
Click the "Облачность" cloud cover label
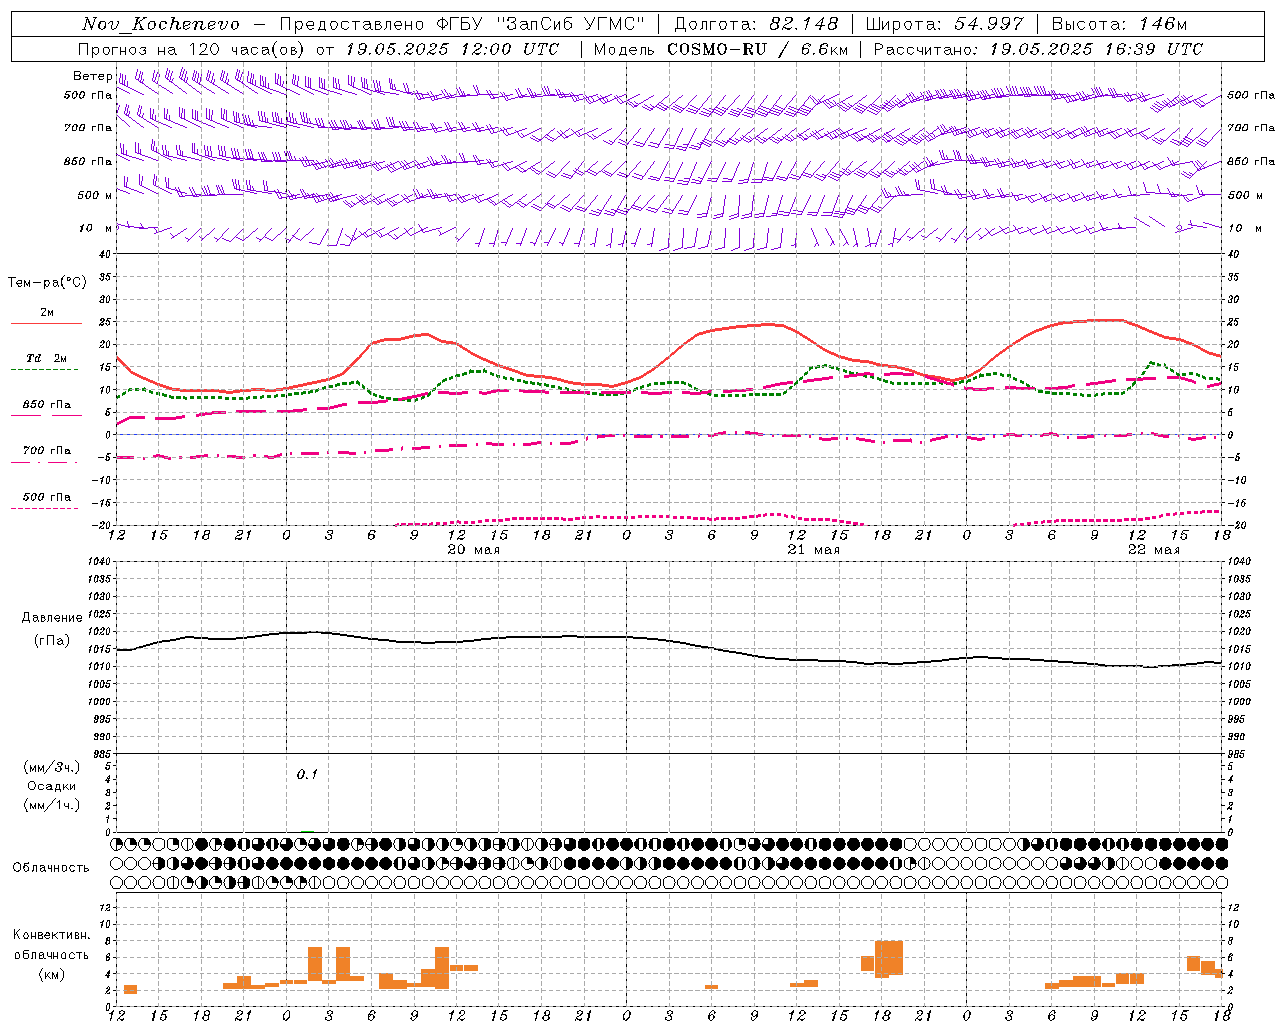pos(51,868)
